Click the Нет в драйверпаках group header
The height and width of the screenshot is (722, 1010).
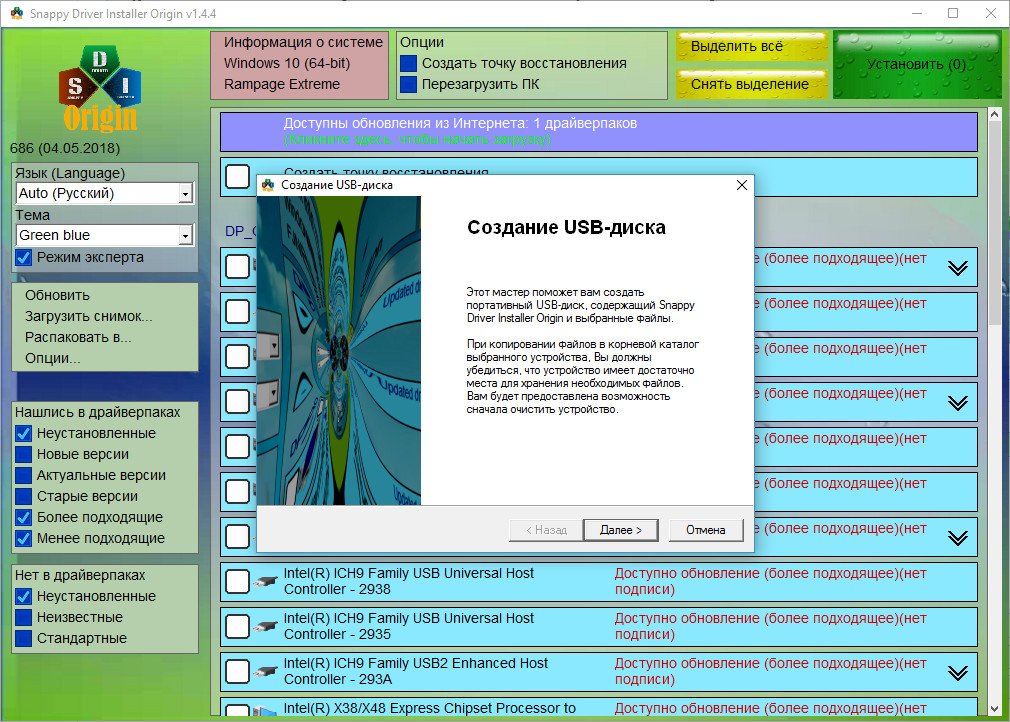pyautogui.click(x=80, y=575)
